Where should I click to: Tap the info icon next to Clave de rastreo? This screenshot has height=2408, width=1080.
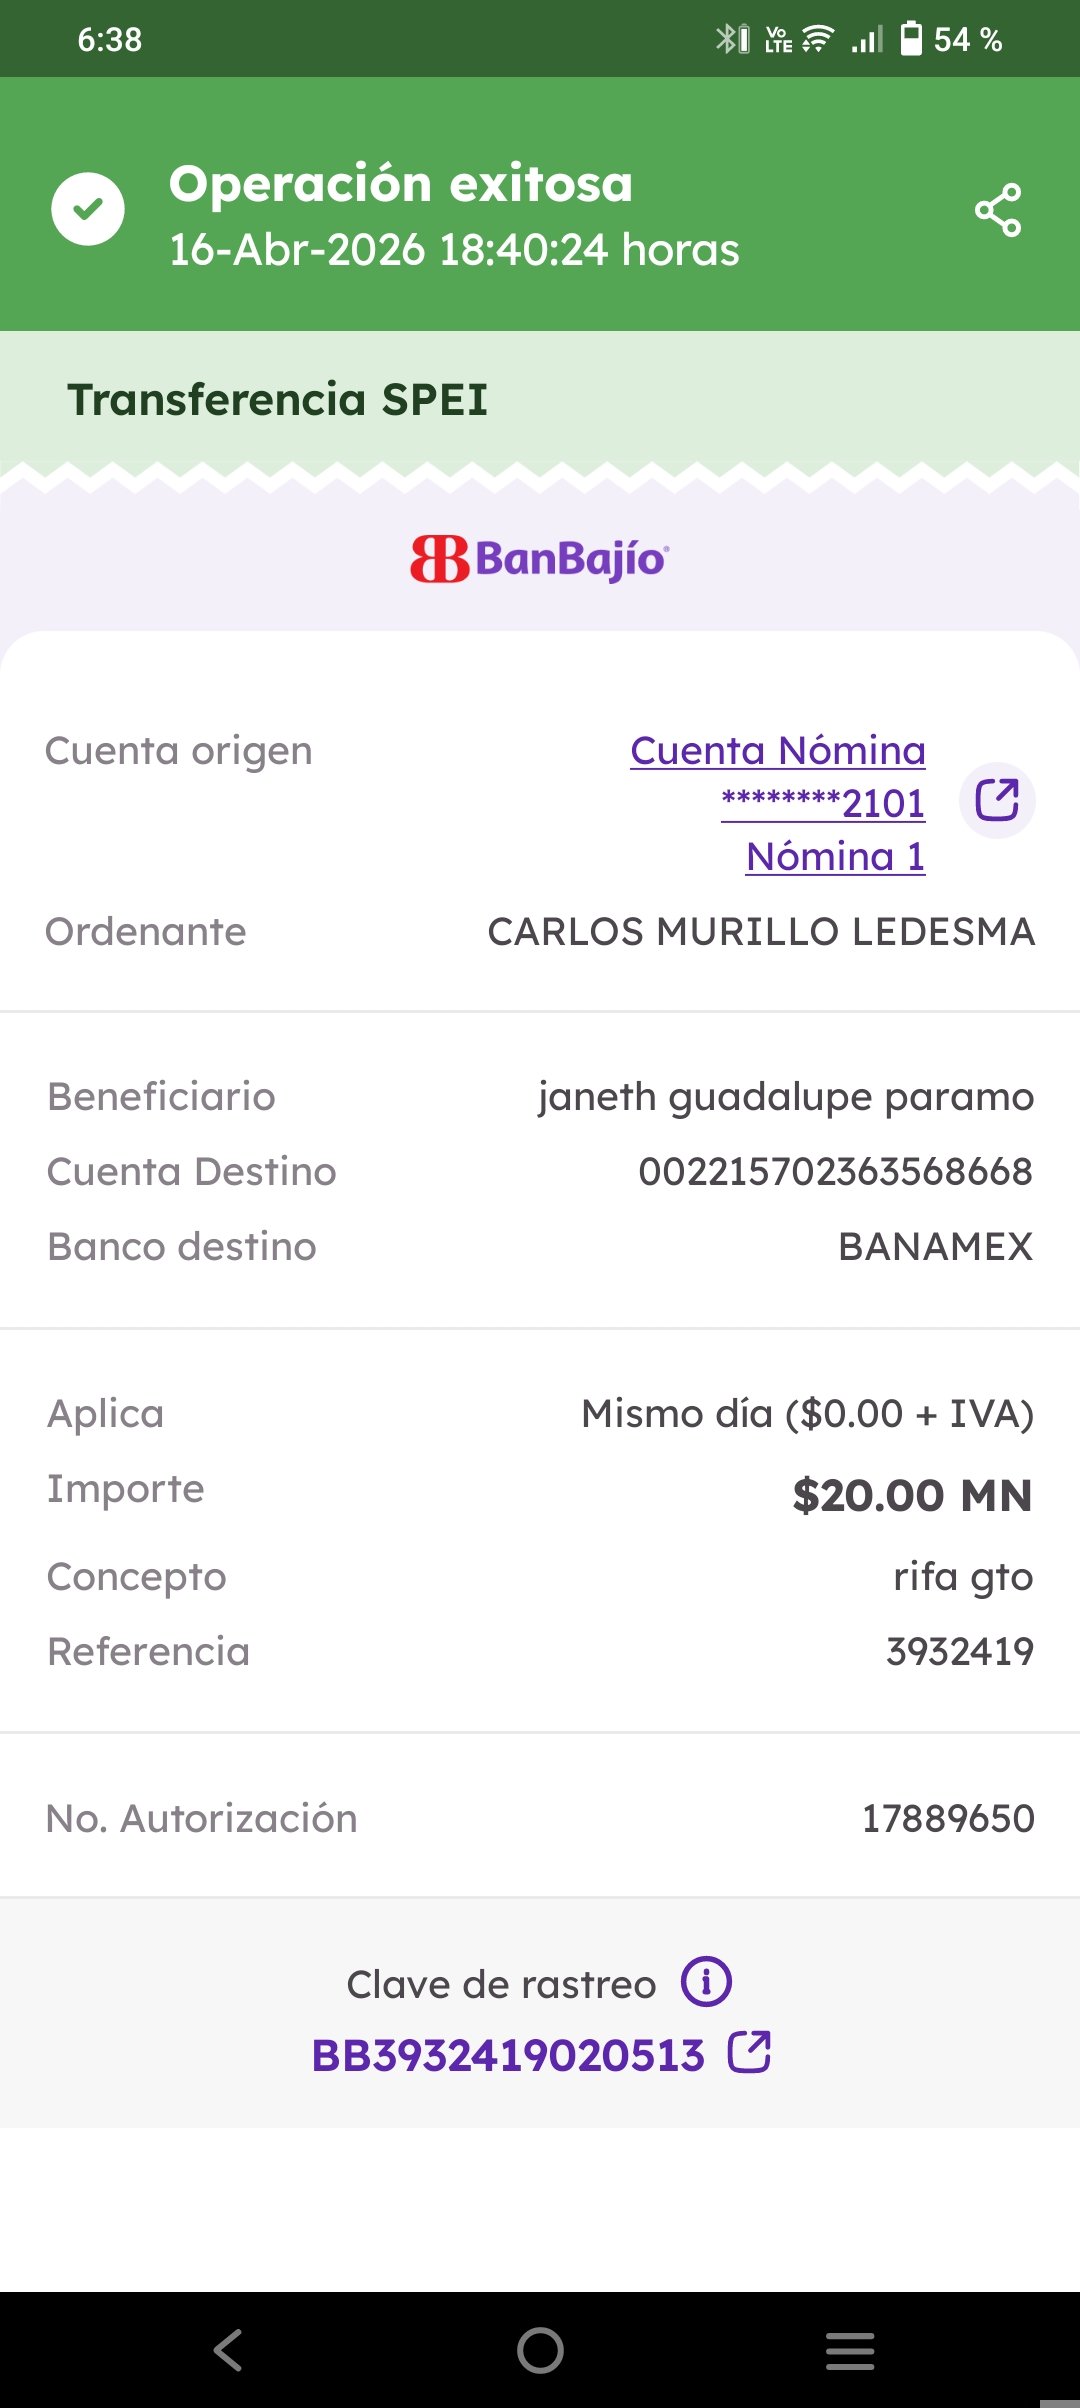coord(707,1981)
